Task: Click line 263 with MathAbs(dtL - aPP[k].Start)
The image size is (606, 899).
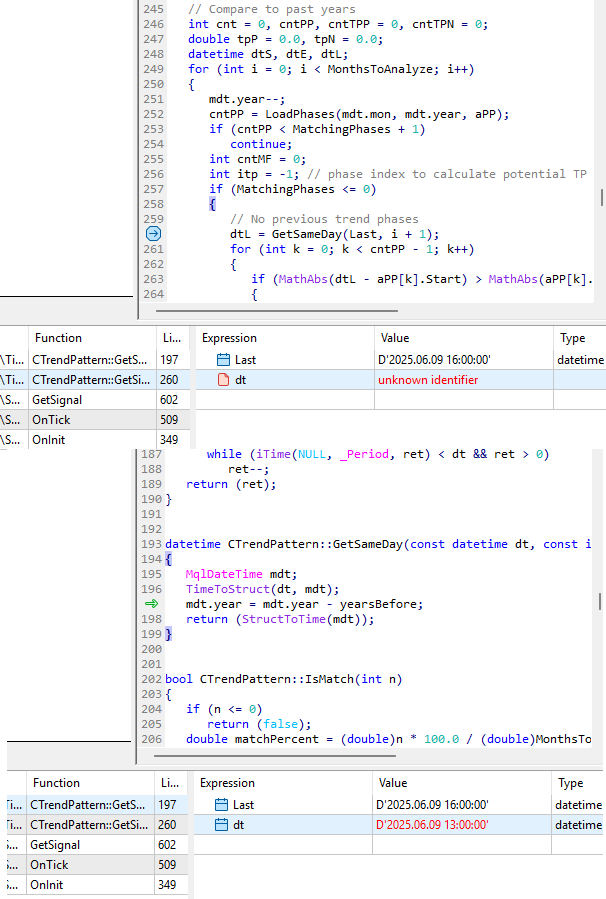Action: coord(421,279)
